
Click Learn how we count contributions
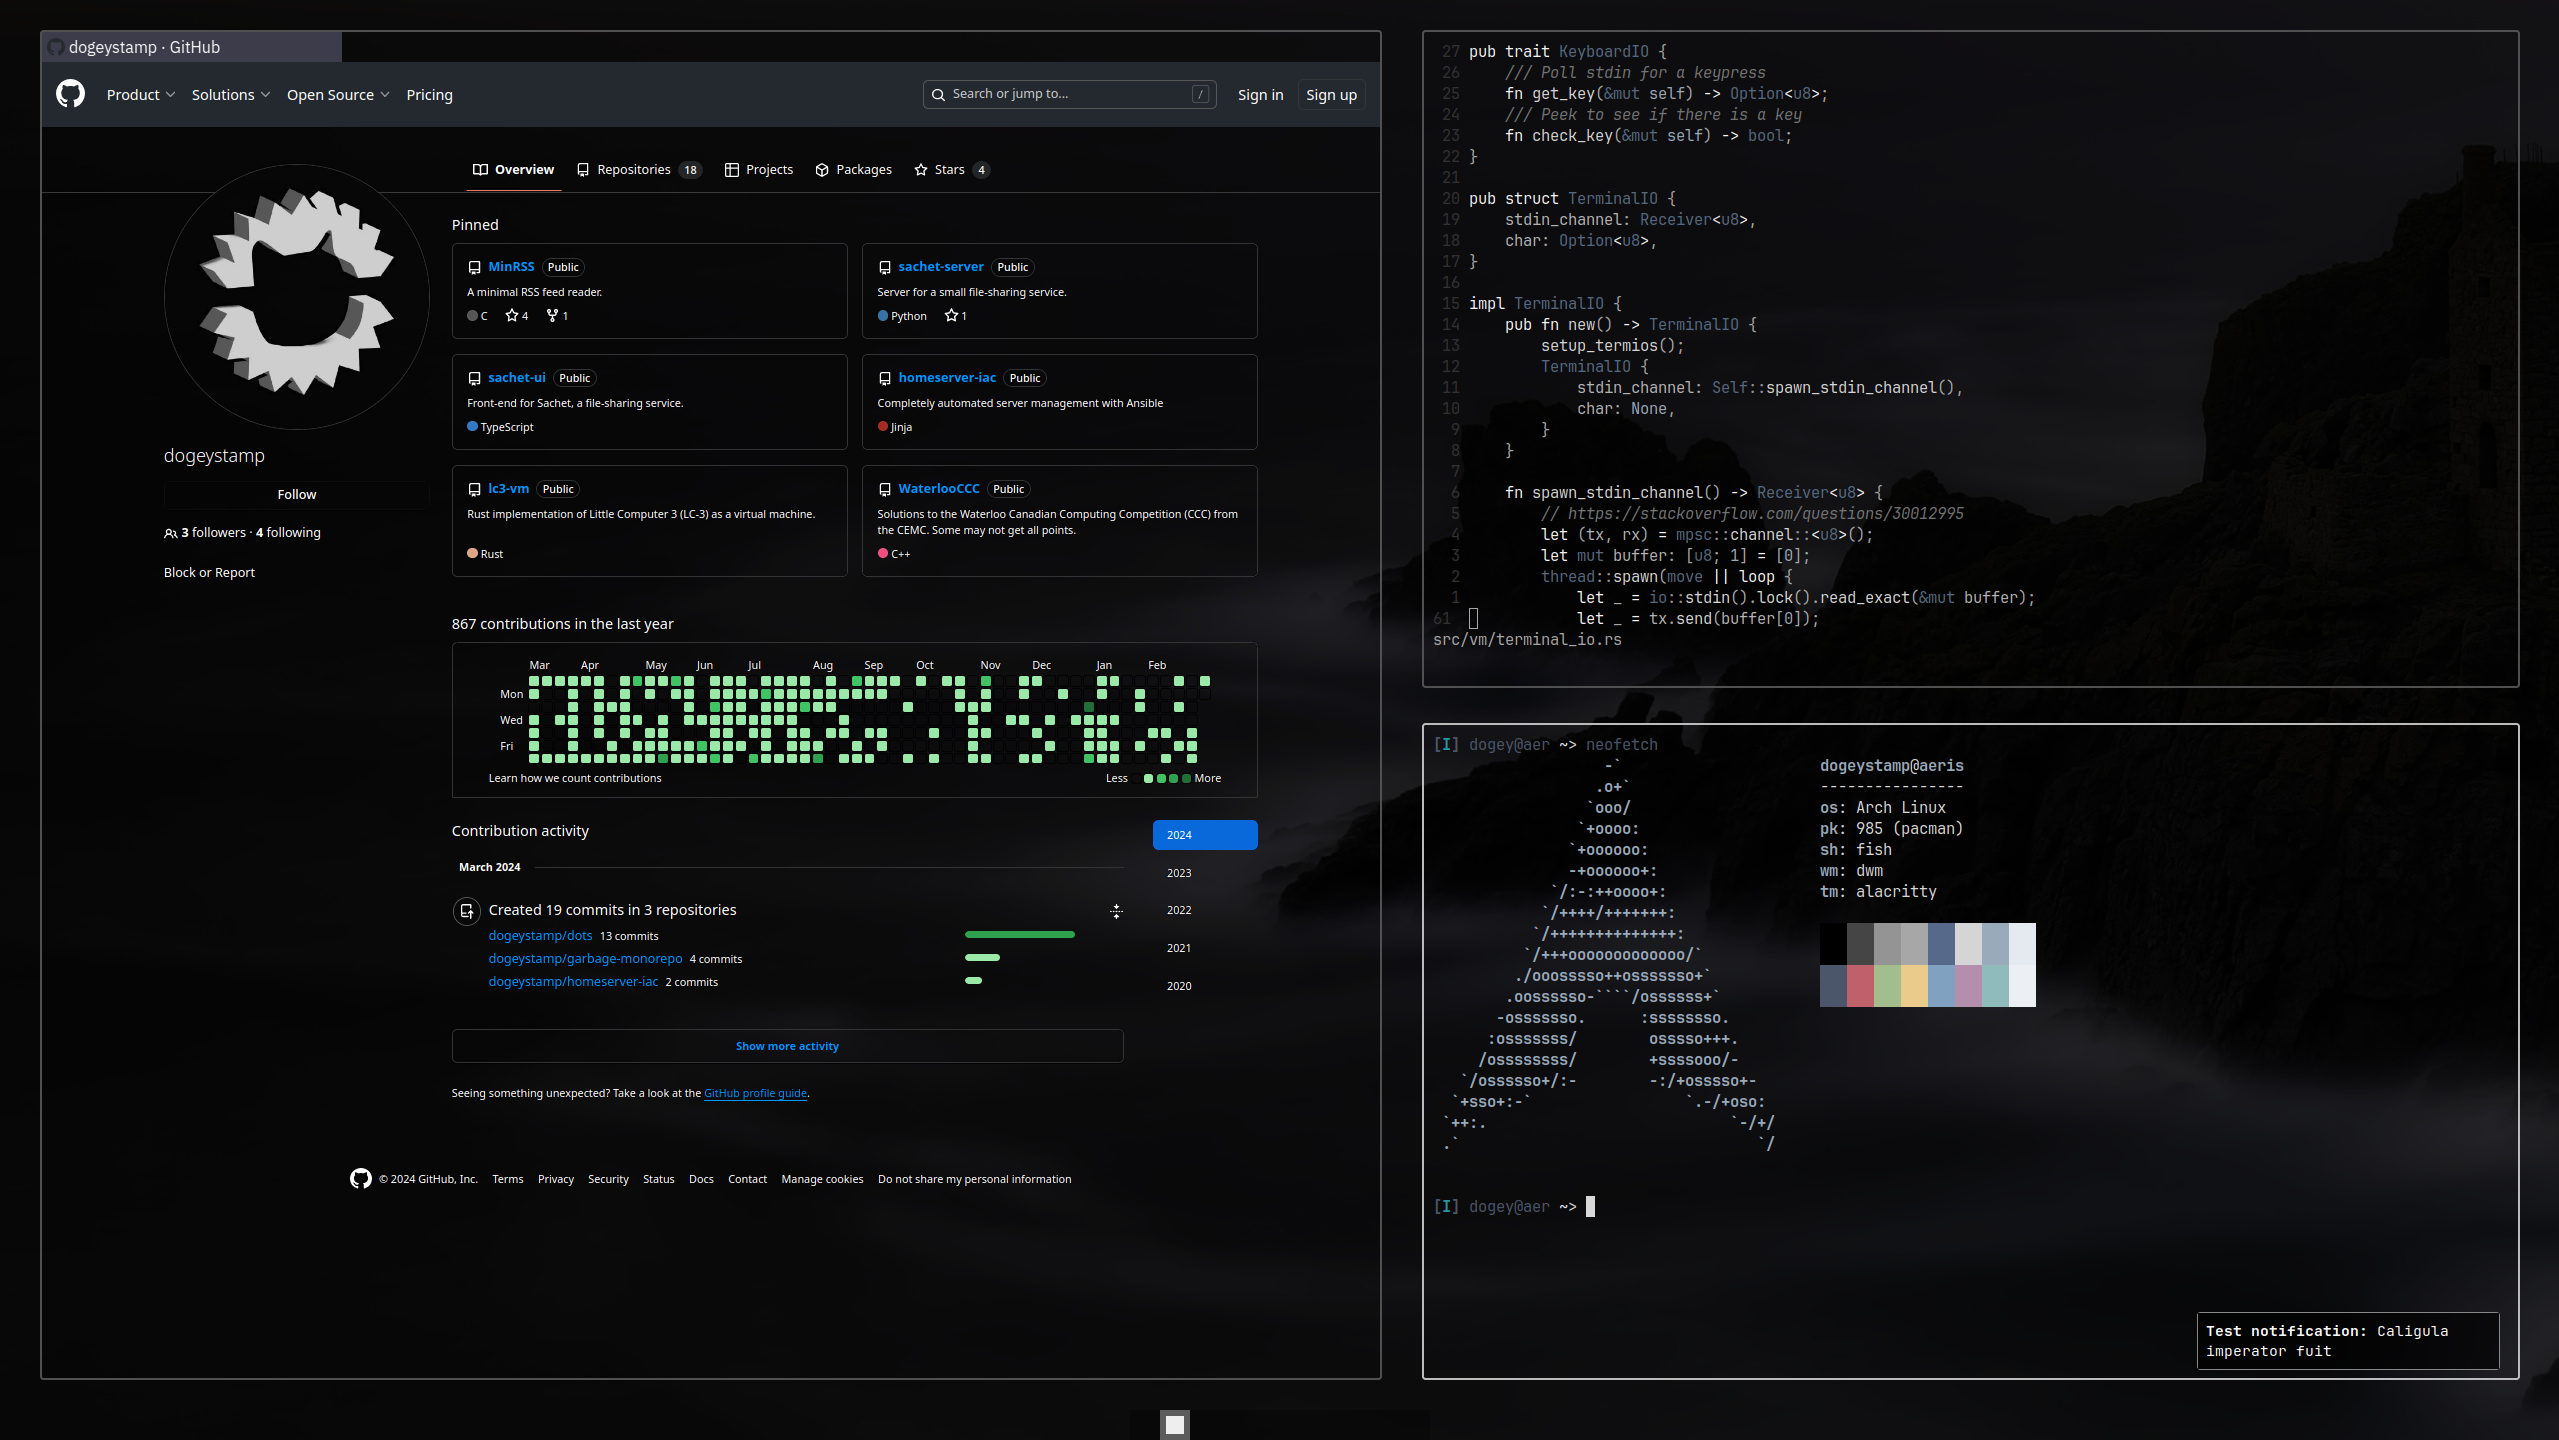click(575, 779)
